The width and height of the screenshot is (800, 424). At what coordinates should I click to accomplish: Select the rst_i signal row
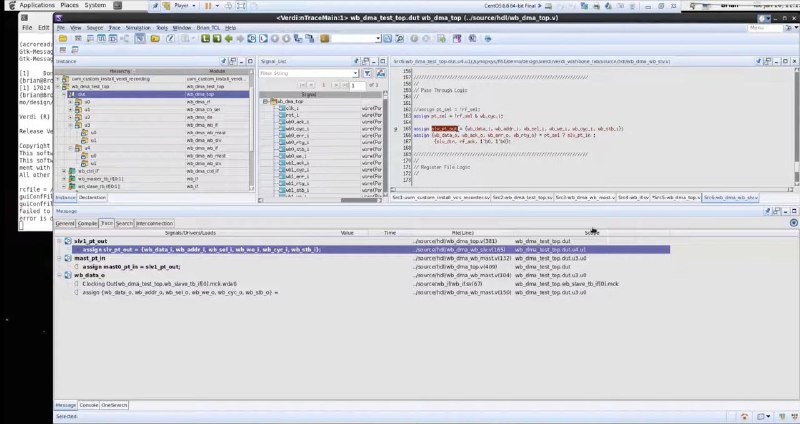coord(320,115)
